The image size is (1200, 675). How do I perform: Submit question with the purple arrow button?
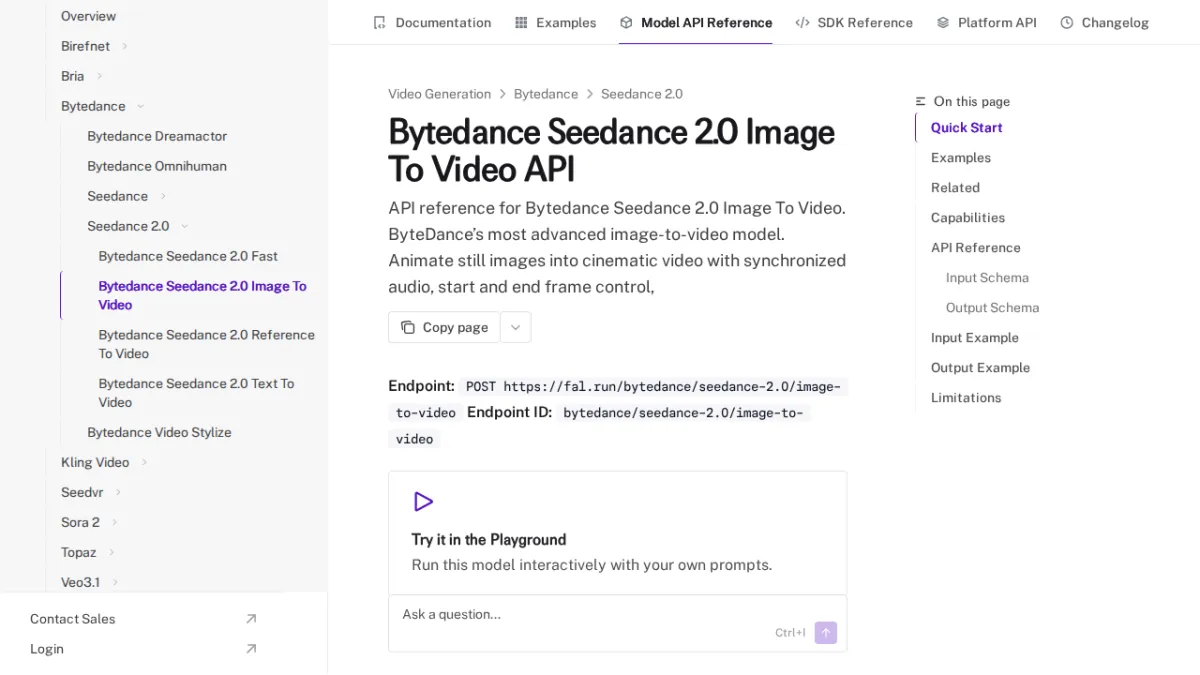(x=826, y=632)
